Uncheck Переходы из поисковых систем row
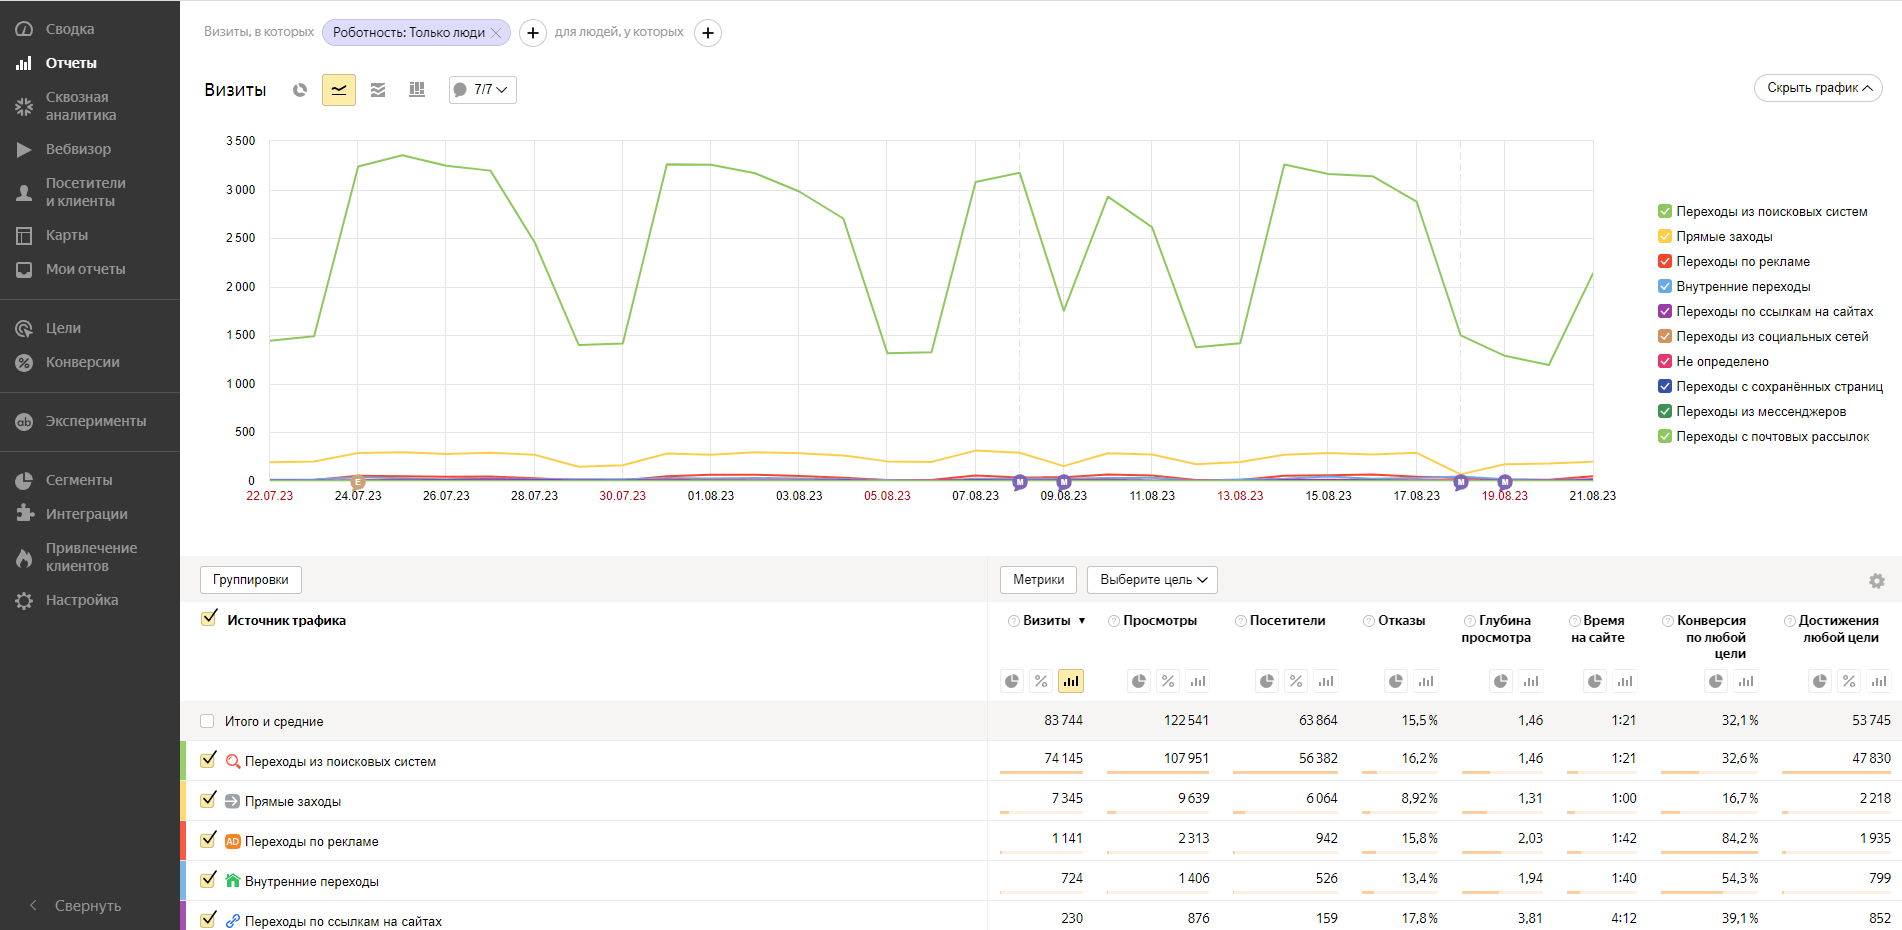1902x930 pixels. [208, 760]
